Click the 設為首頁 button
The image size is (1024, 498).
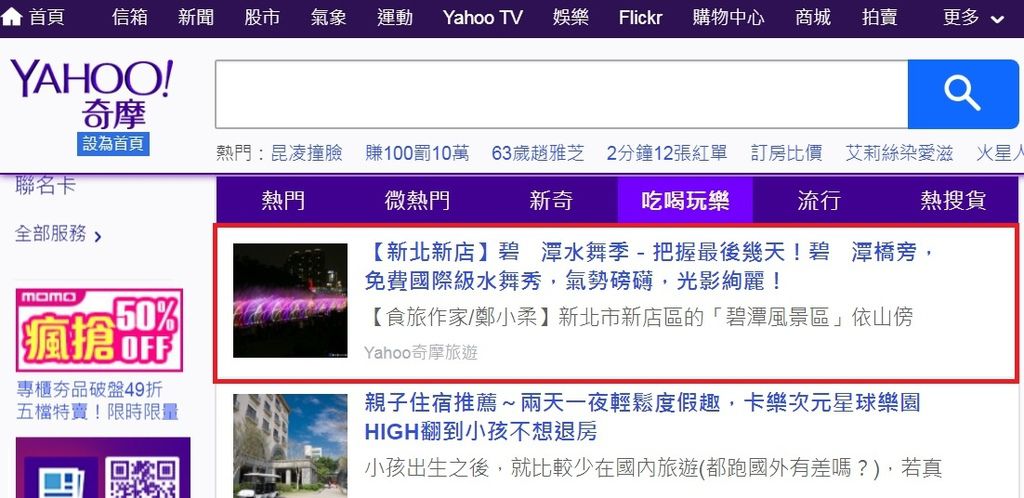point(113,144)
